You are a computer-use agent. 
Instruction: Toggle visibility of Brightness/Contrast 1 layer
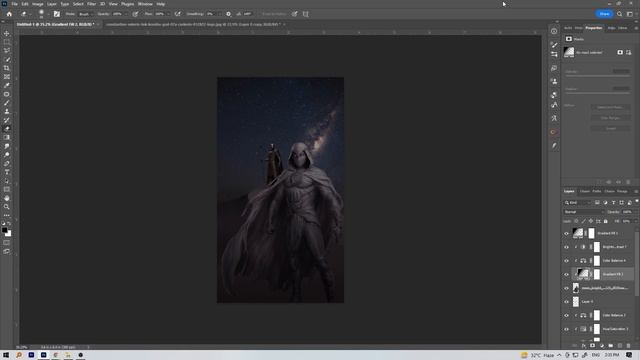[x=566, y=247]
